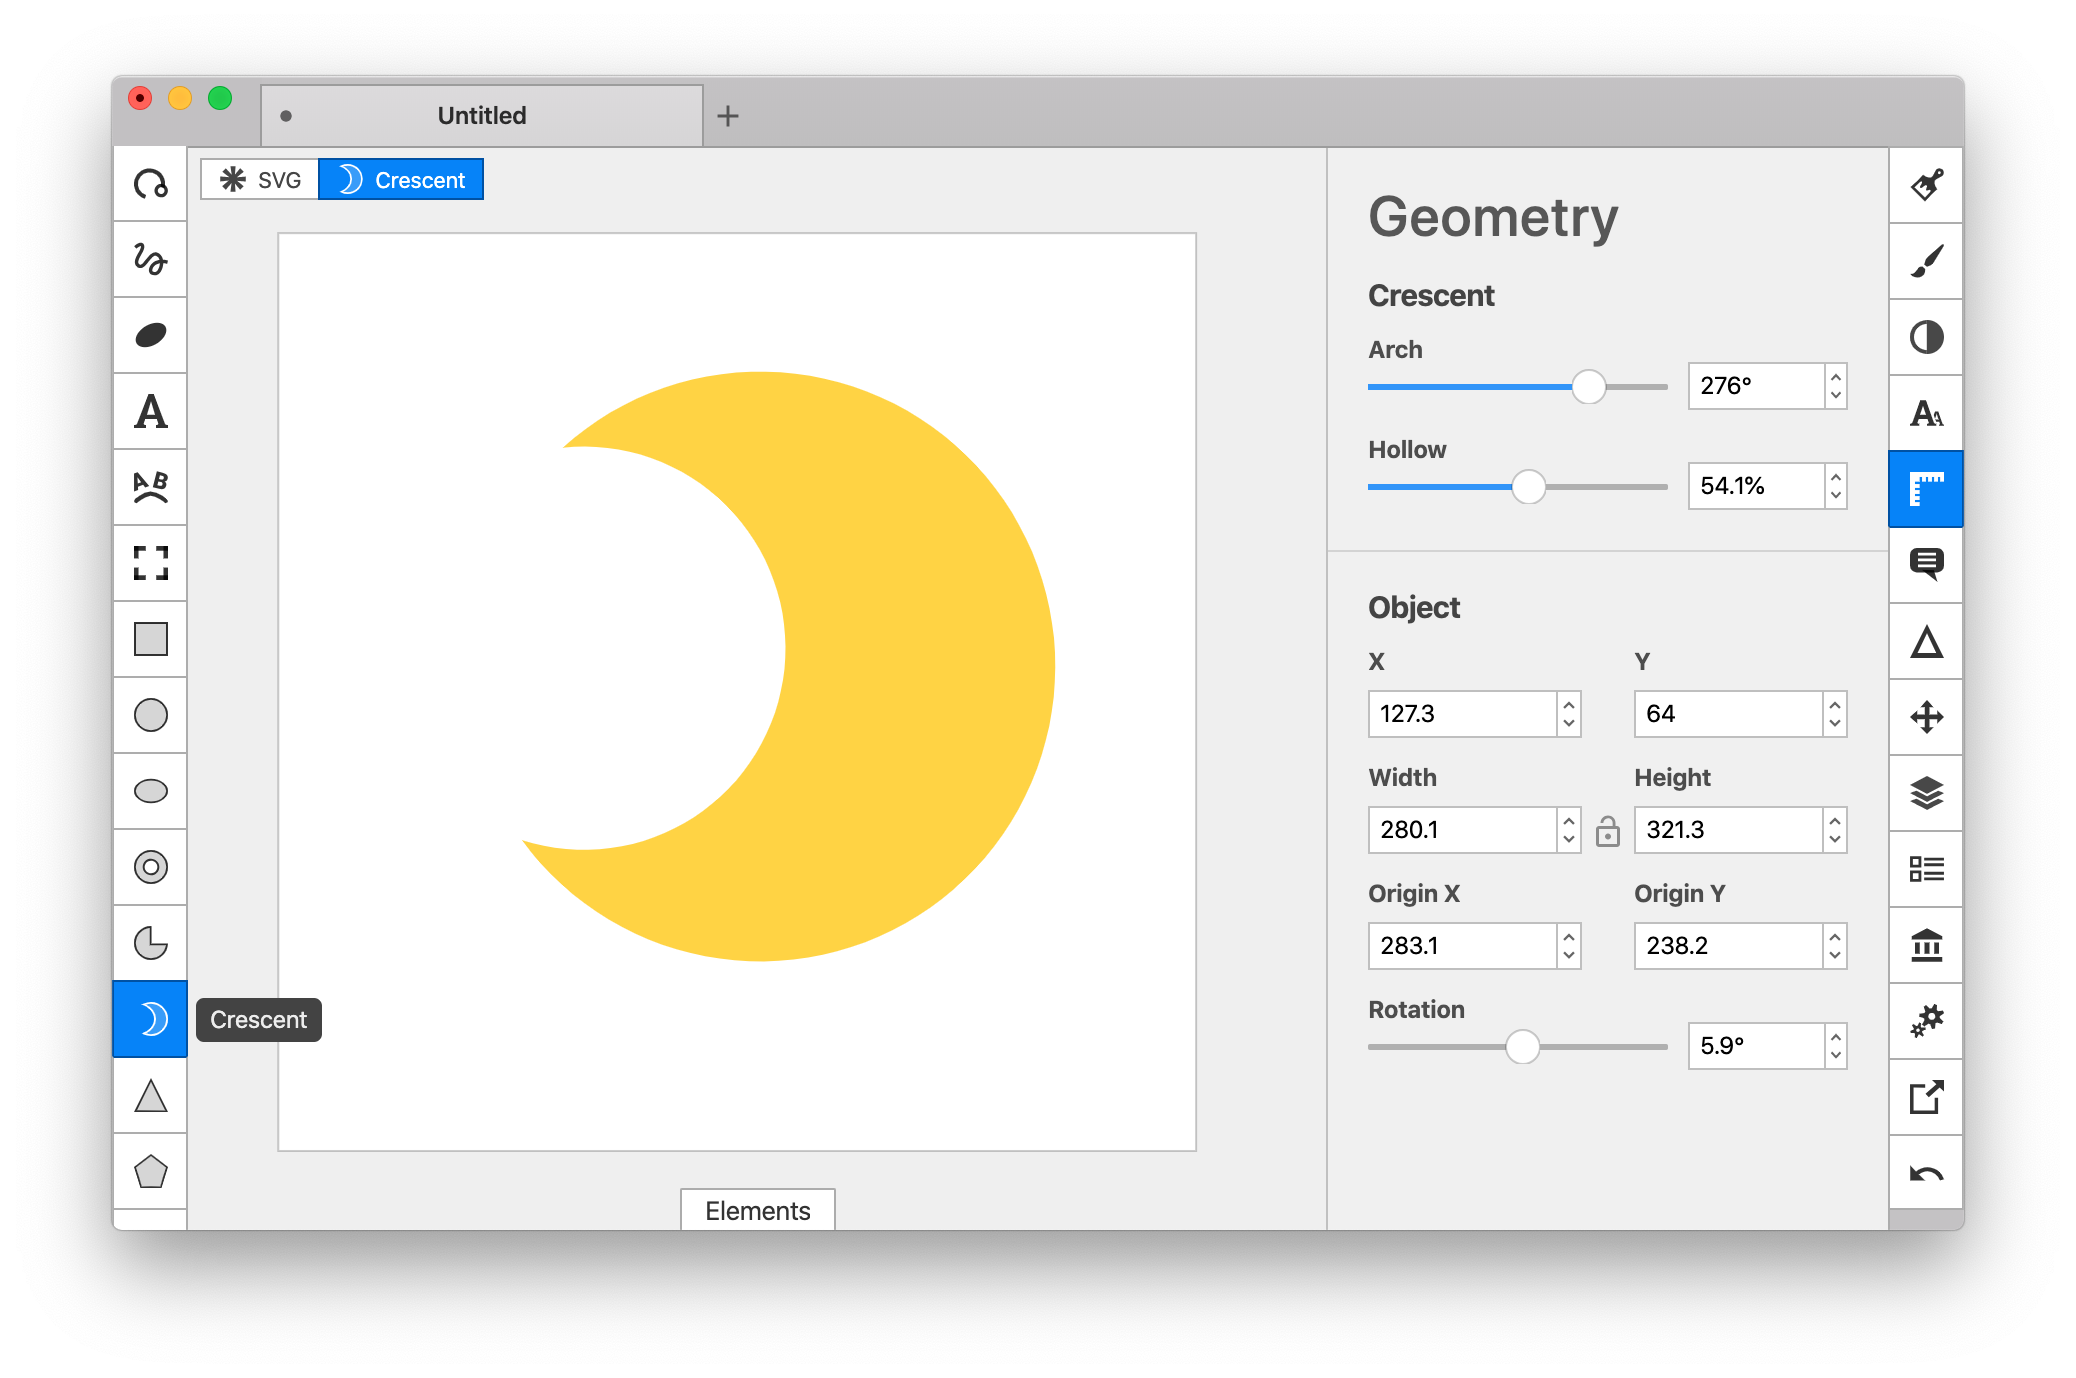The image size is (2076, 1378).
Task: Switch to SVG in the breadcrumb bar
Action: [258, 179]
